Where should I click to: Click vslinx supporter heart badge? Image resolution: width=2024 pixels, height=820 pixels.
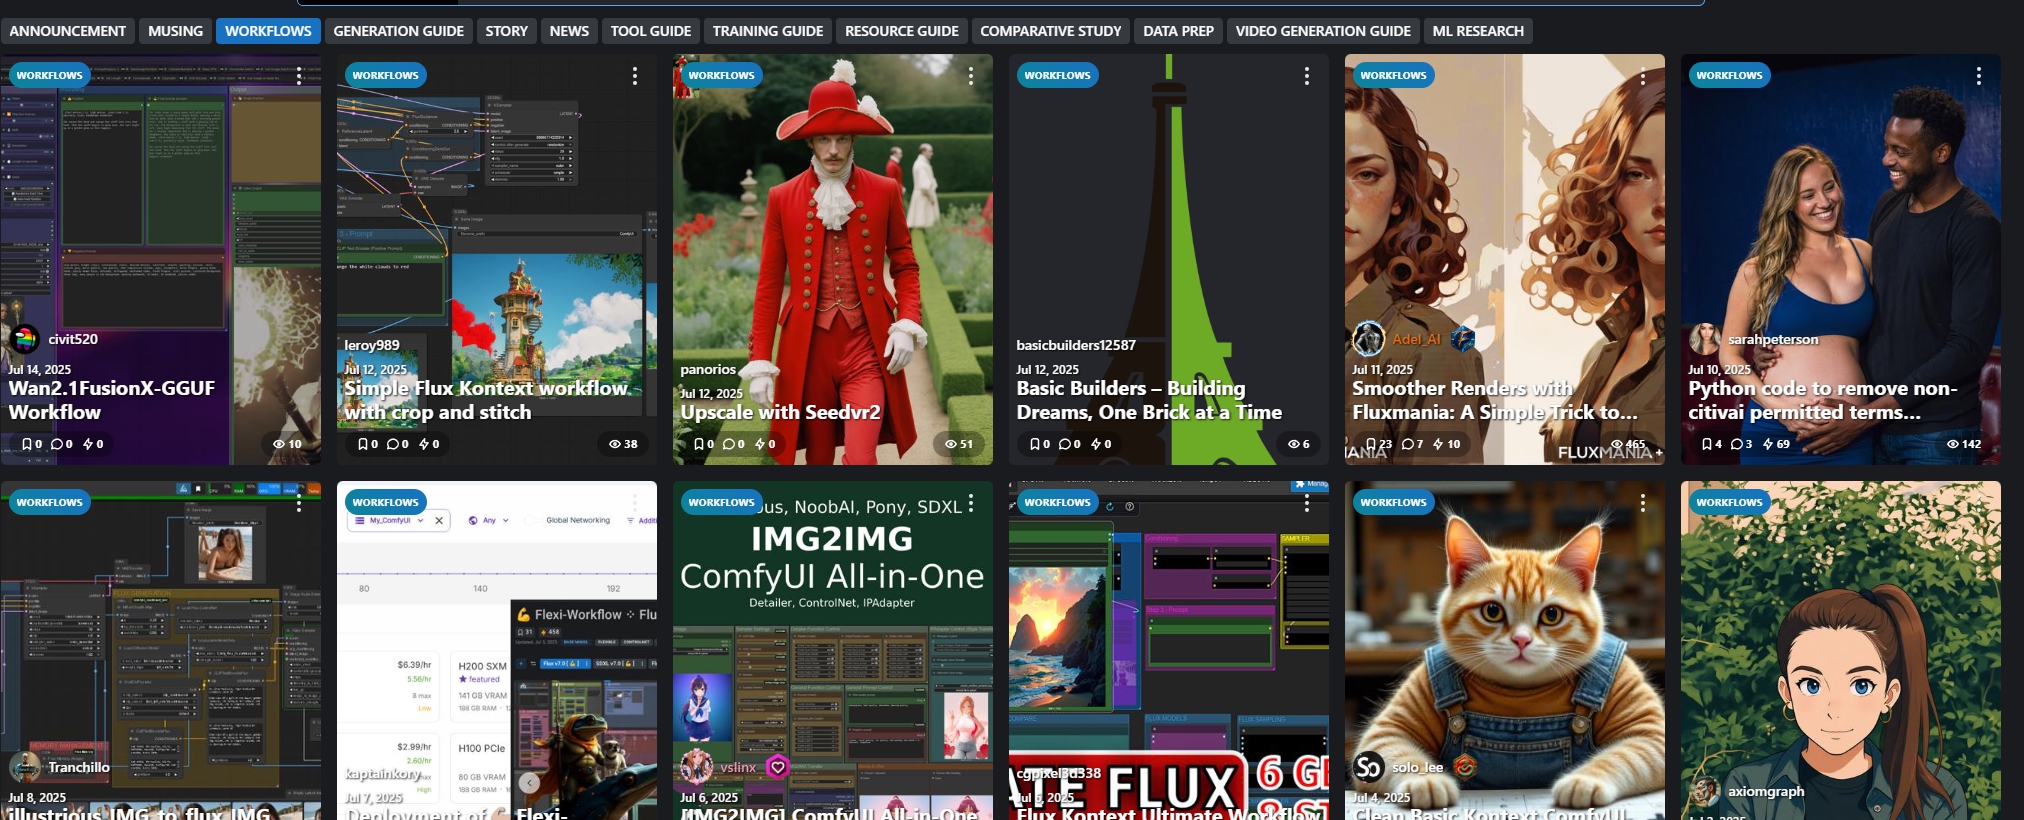(777, 767)
